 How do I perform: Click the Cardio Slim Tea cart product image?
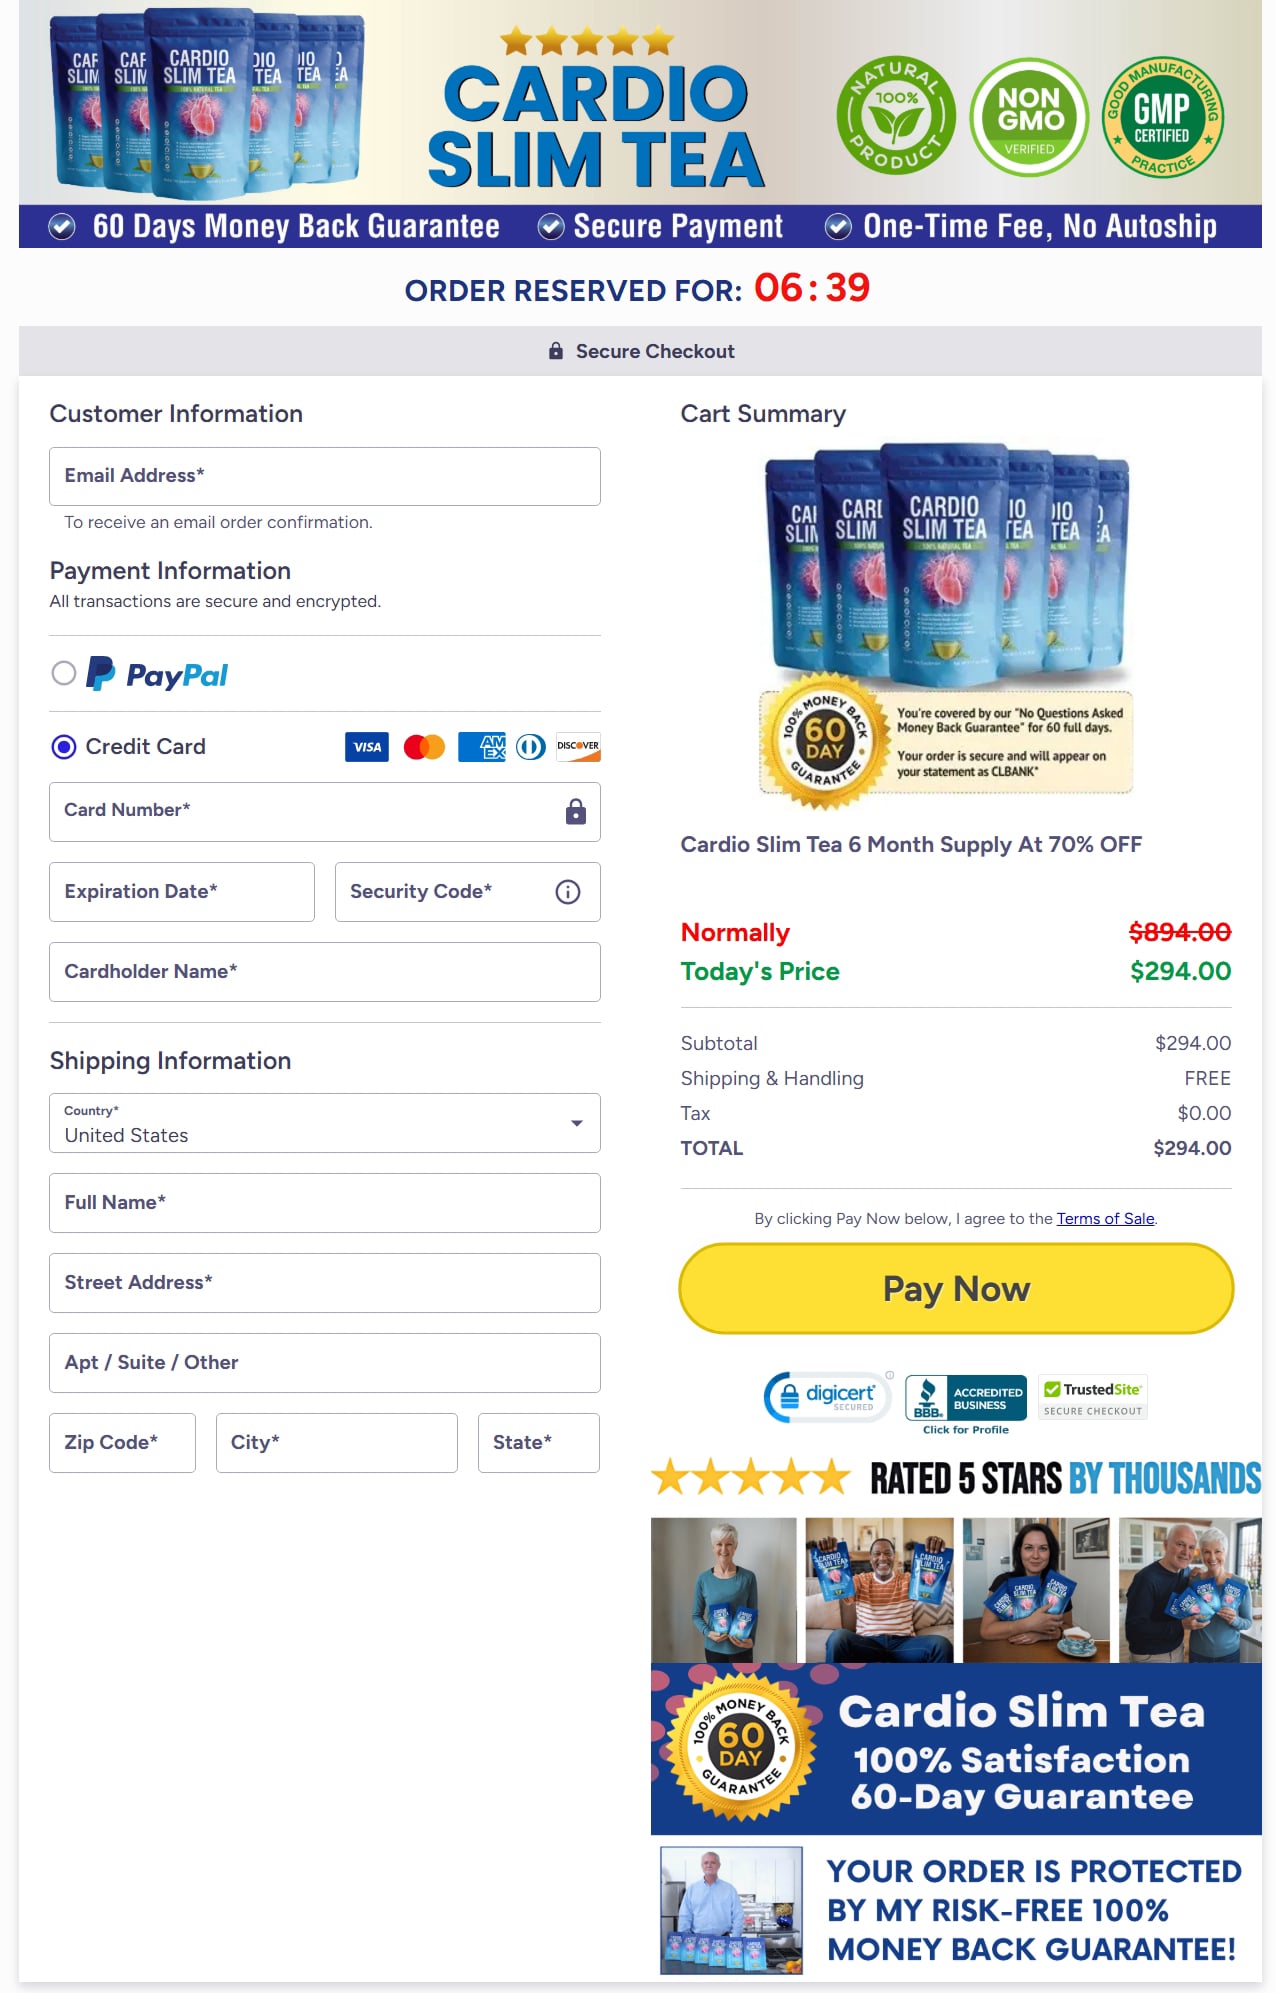pos(947,560)
